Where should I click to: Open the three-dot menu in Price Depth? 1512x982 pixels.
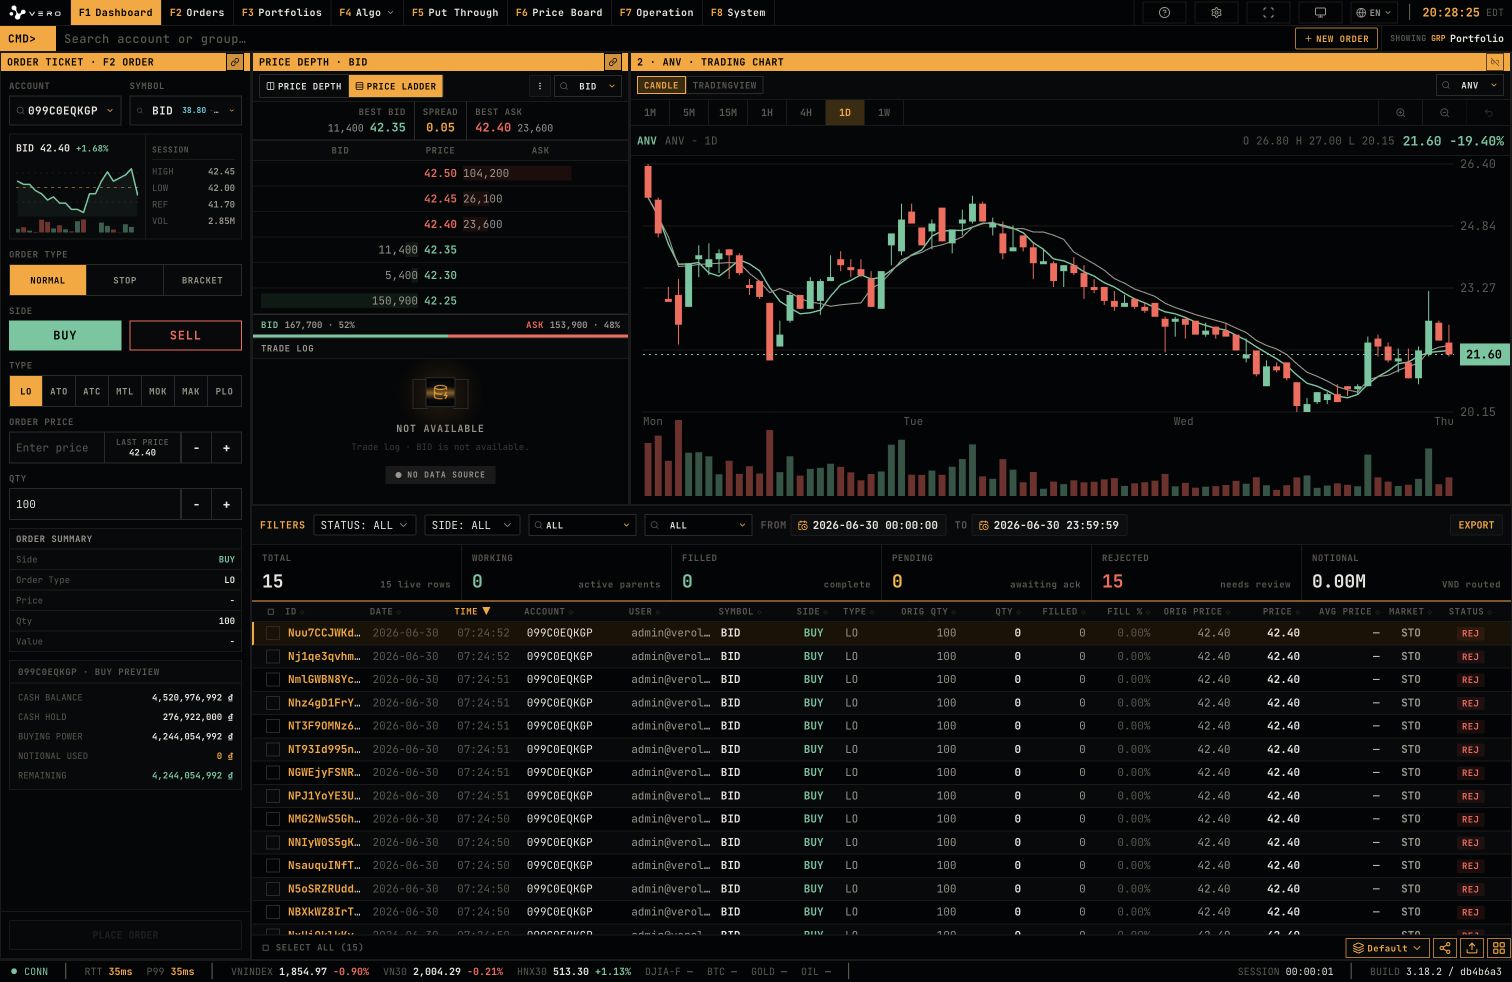[x=540, y=86]
